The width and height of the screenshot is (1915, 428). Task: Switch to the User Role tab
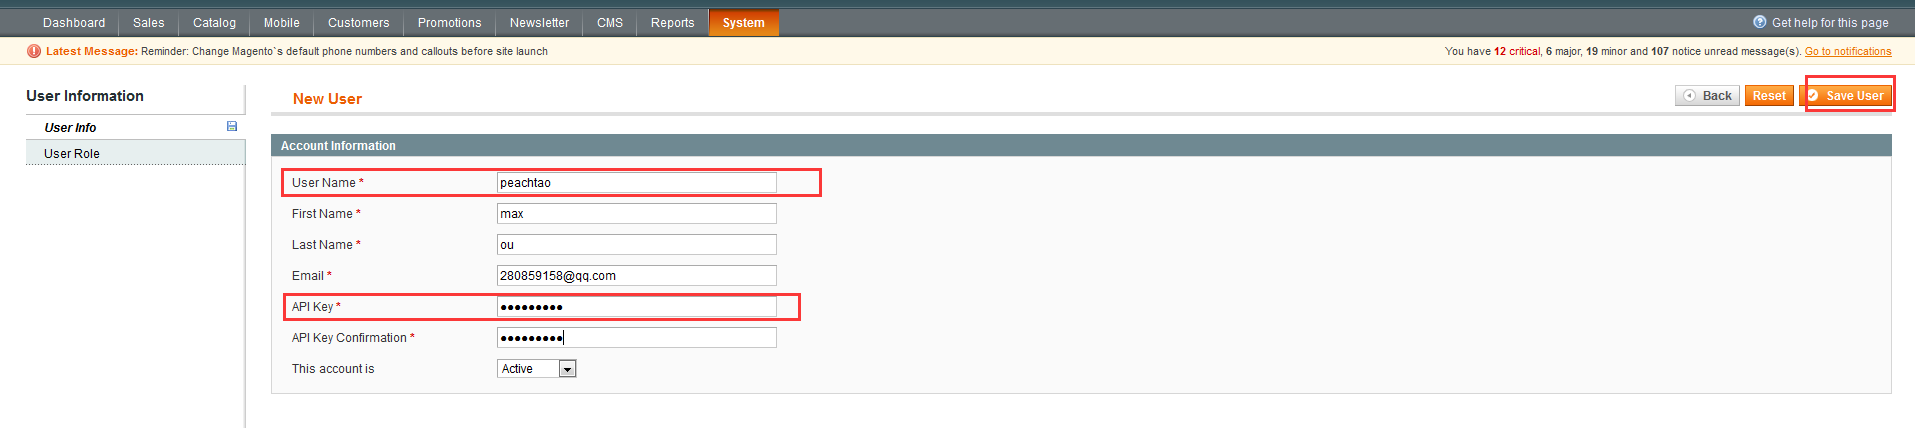point(72,154)
